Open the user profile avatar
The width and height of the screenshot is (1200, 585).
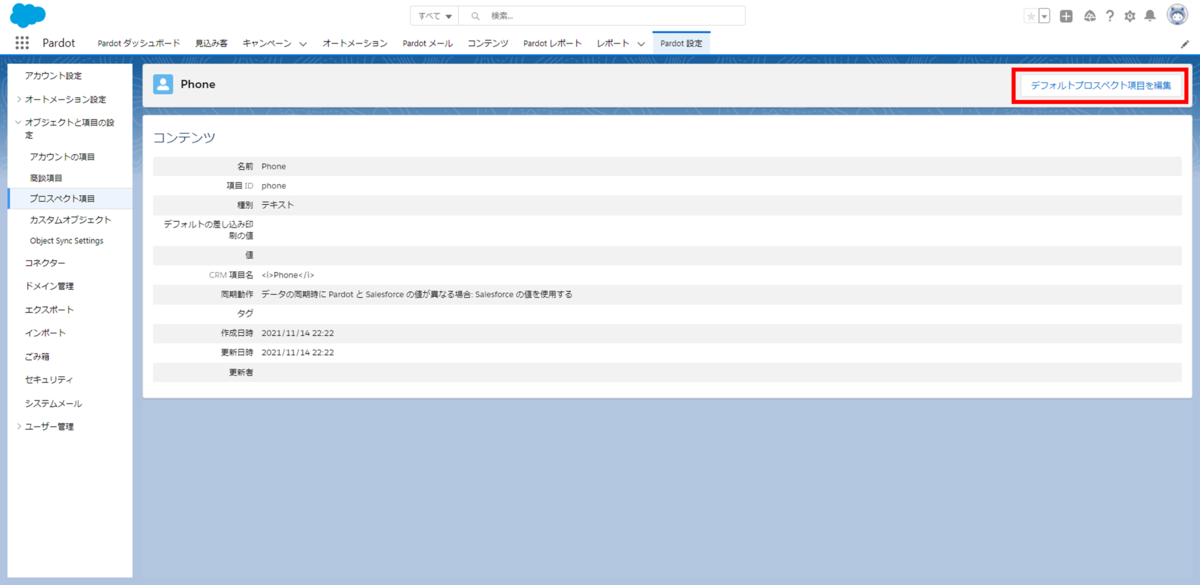coord(1177,15)
